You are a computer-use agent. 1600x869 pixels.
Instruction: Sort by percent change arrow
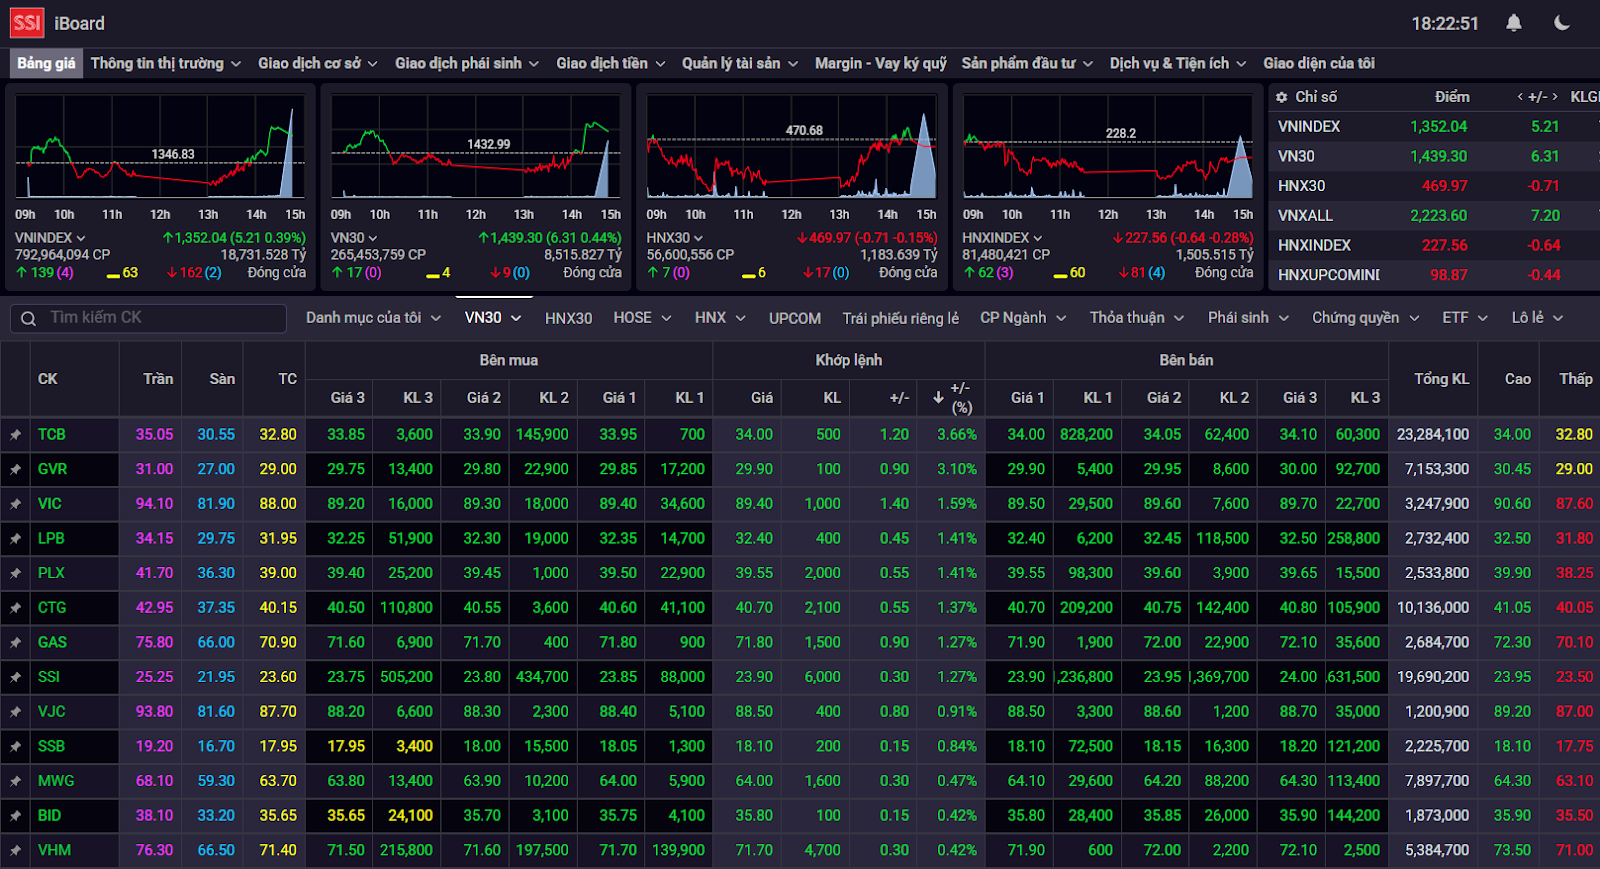(938, 398)
